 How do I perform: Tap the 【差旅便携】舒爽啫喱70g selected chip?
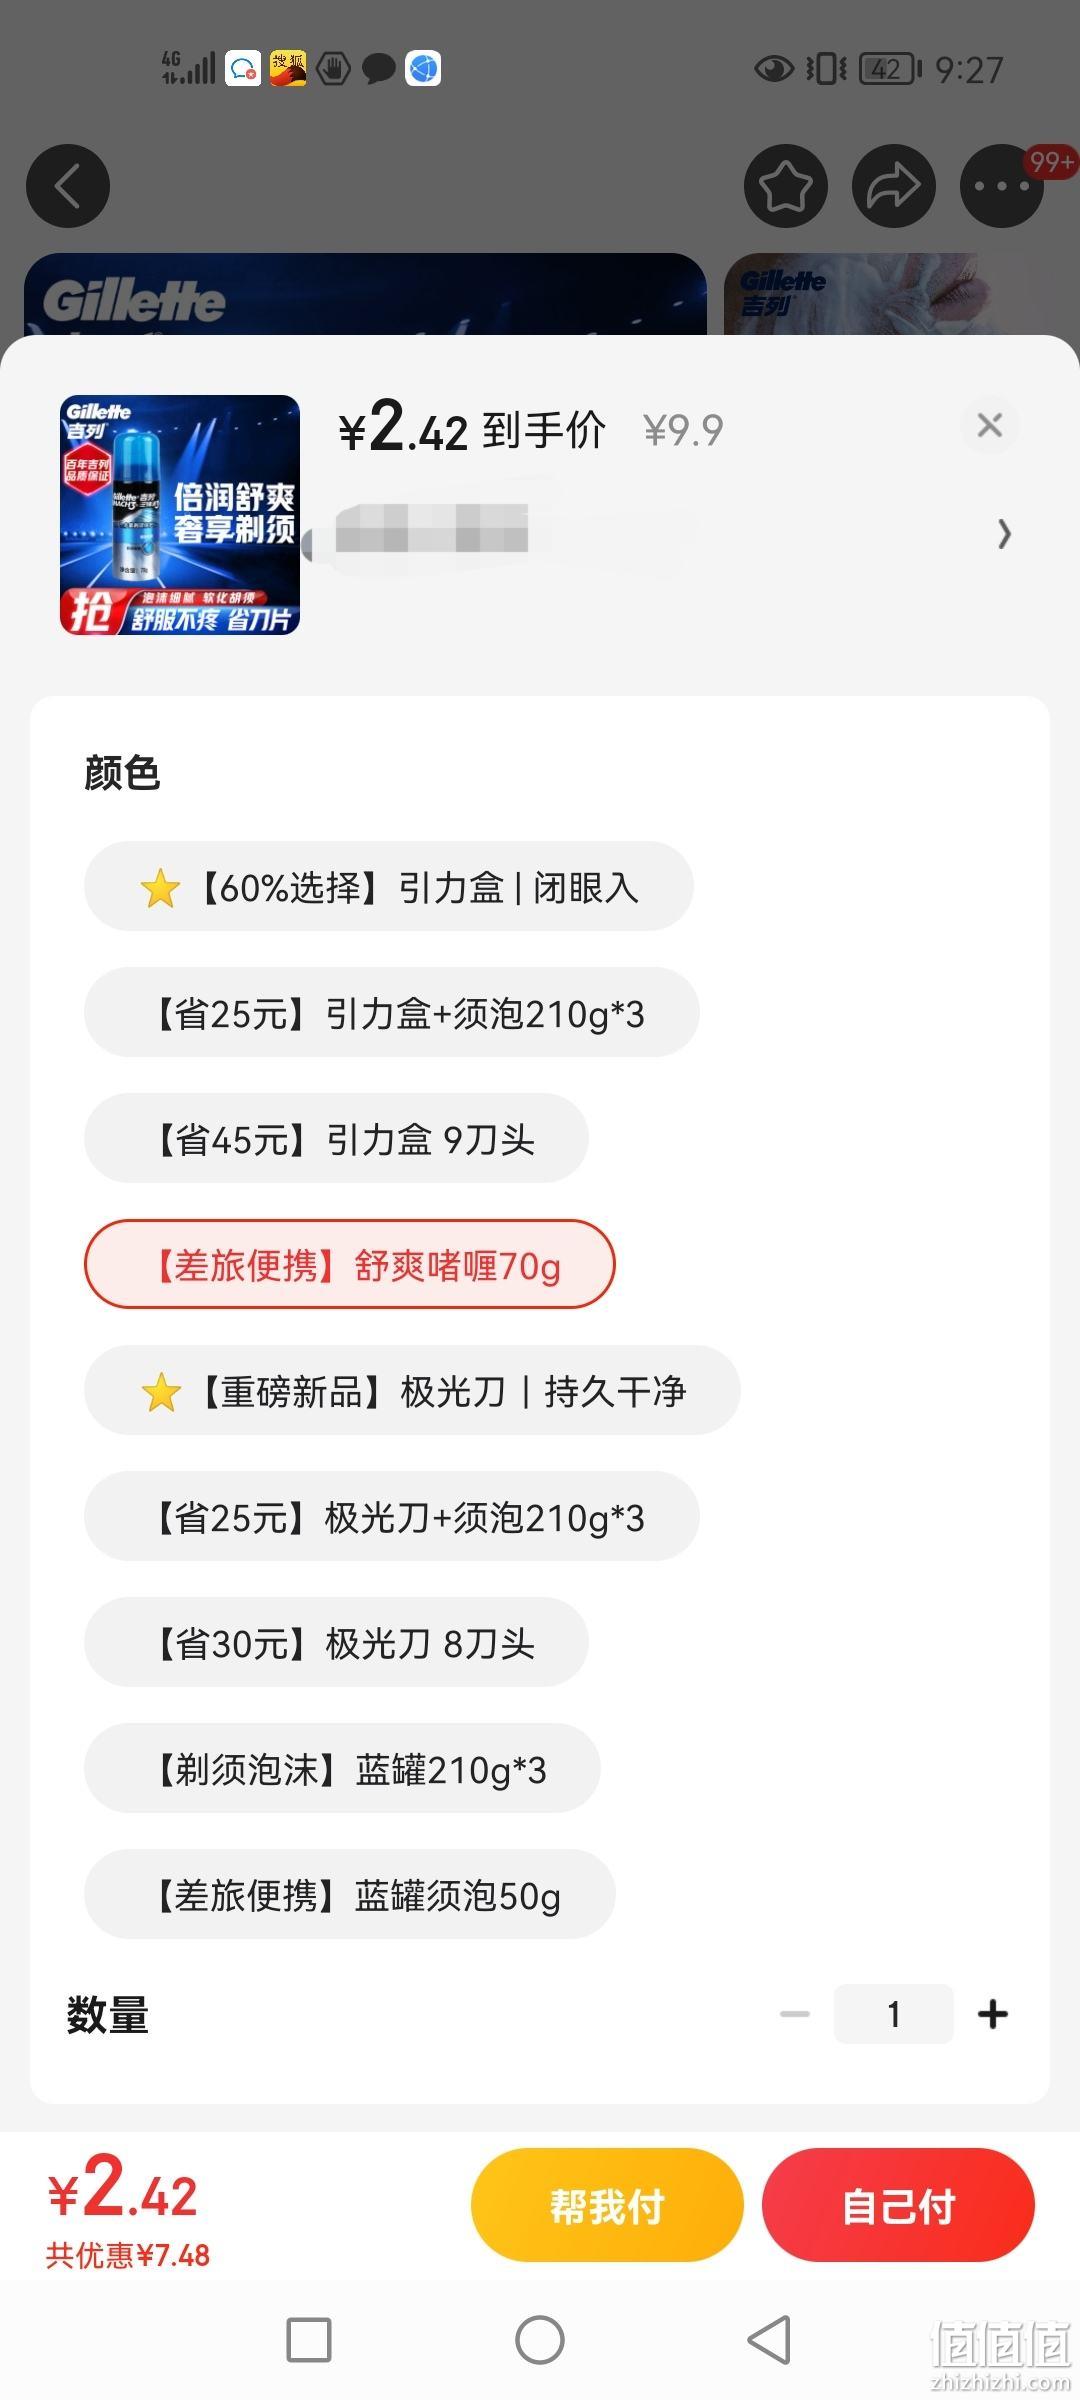pos(350,1265)
